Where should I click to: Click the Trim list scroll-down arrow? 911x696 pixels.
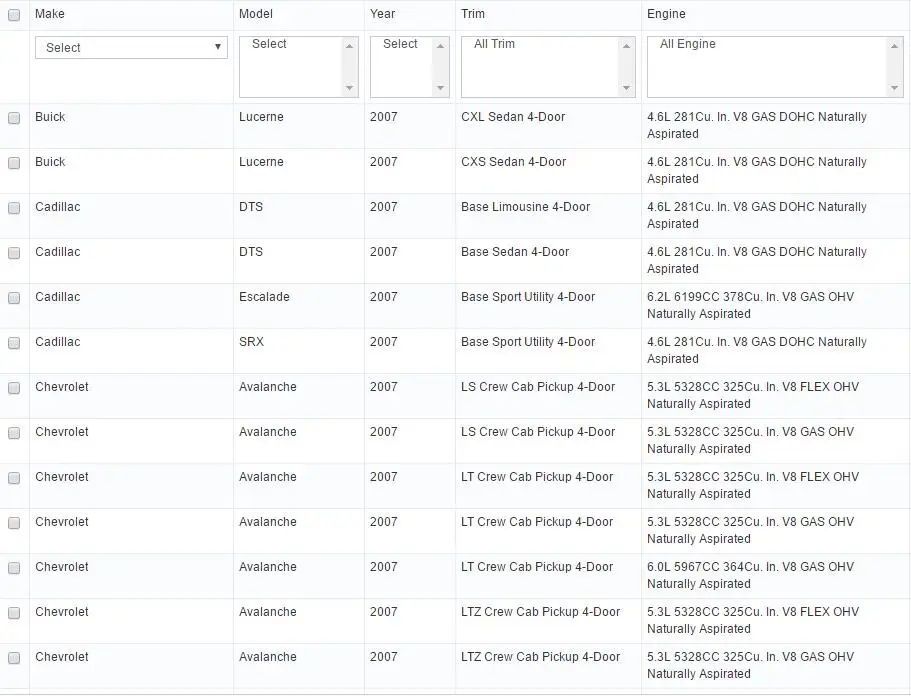pos(626,88)
